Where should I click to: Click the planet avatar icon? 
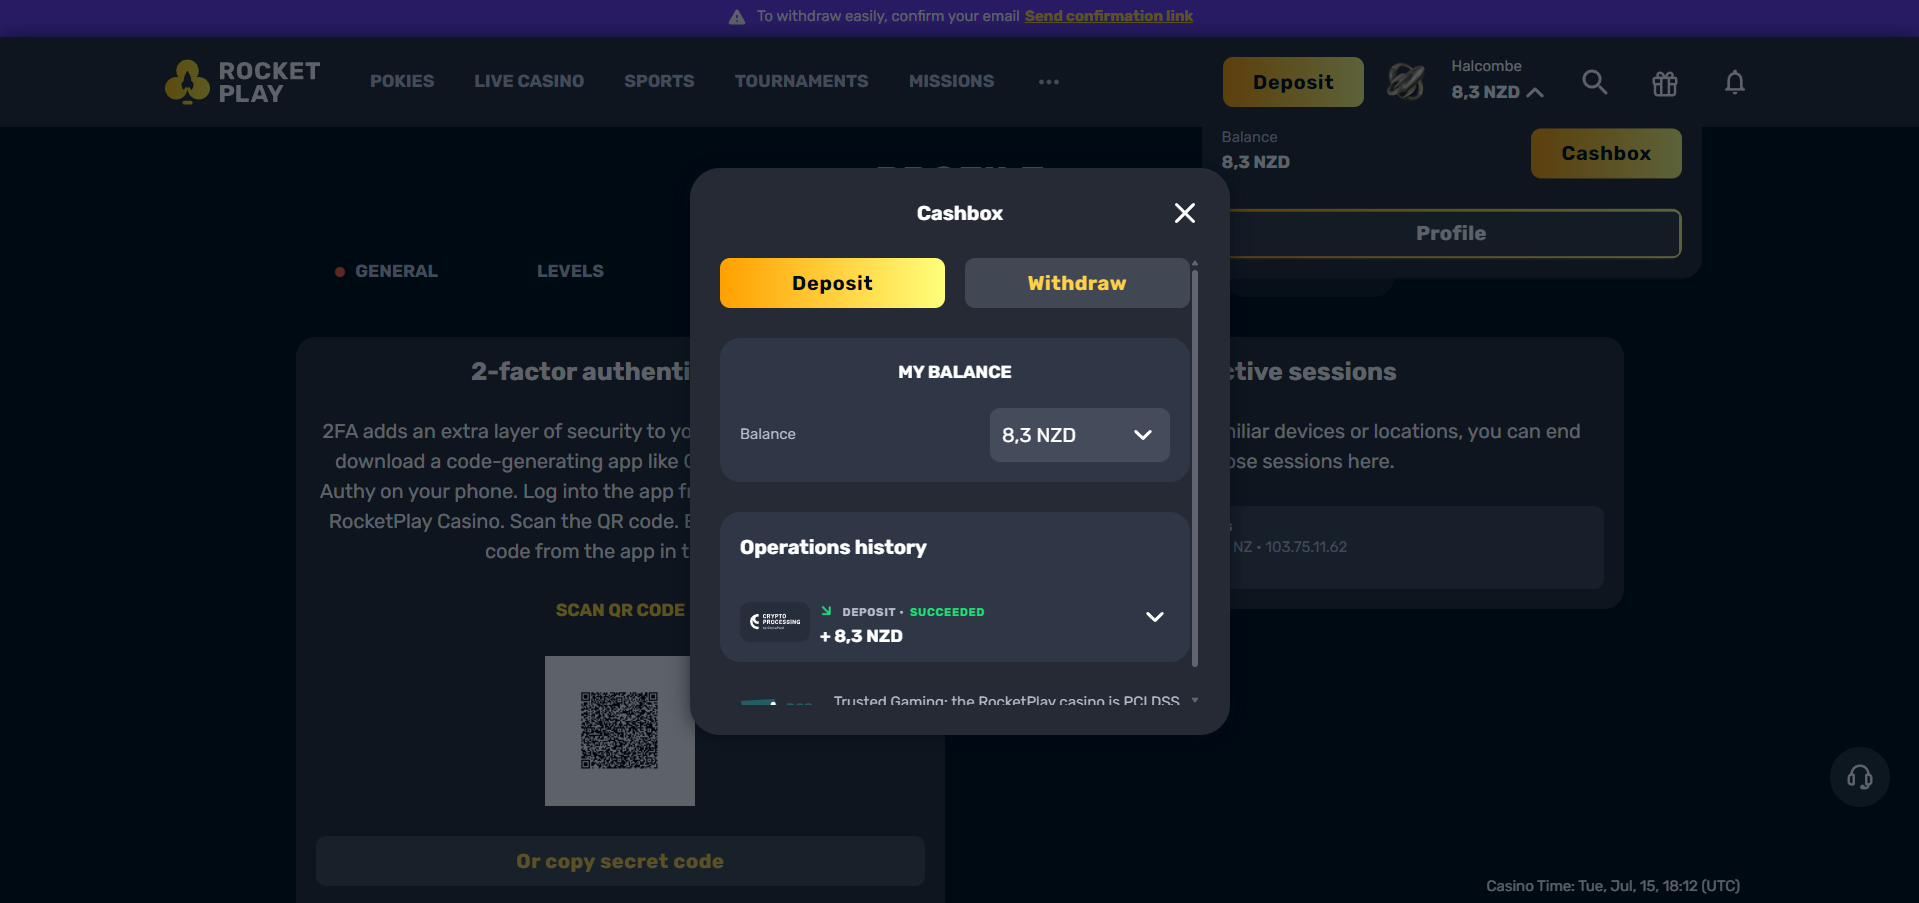(x=1405, y=82)
